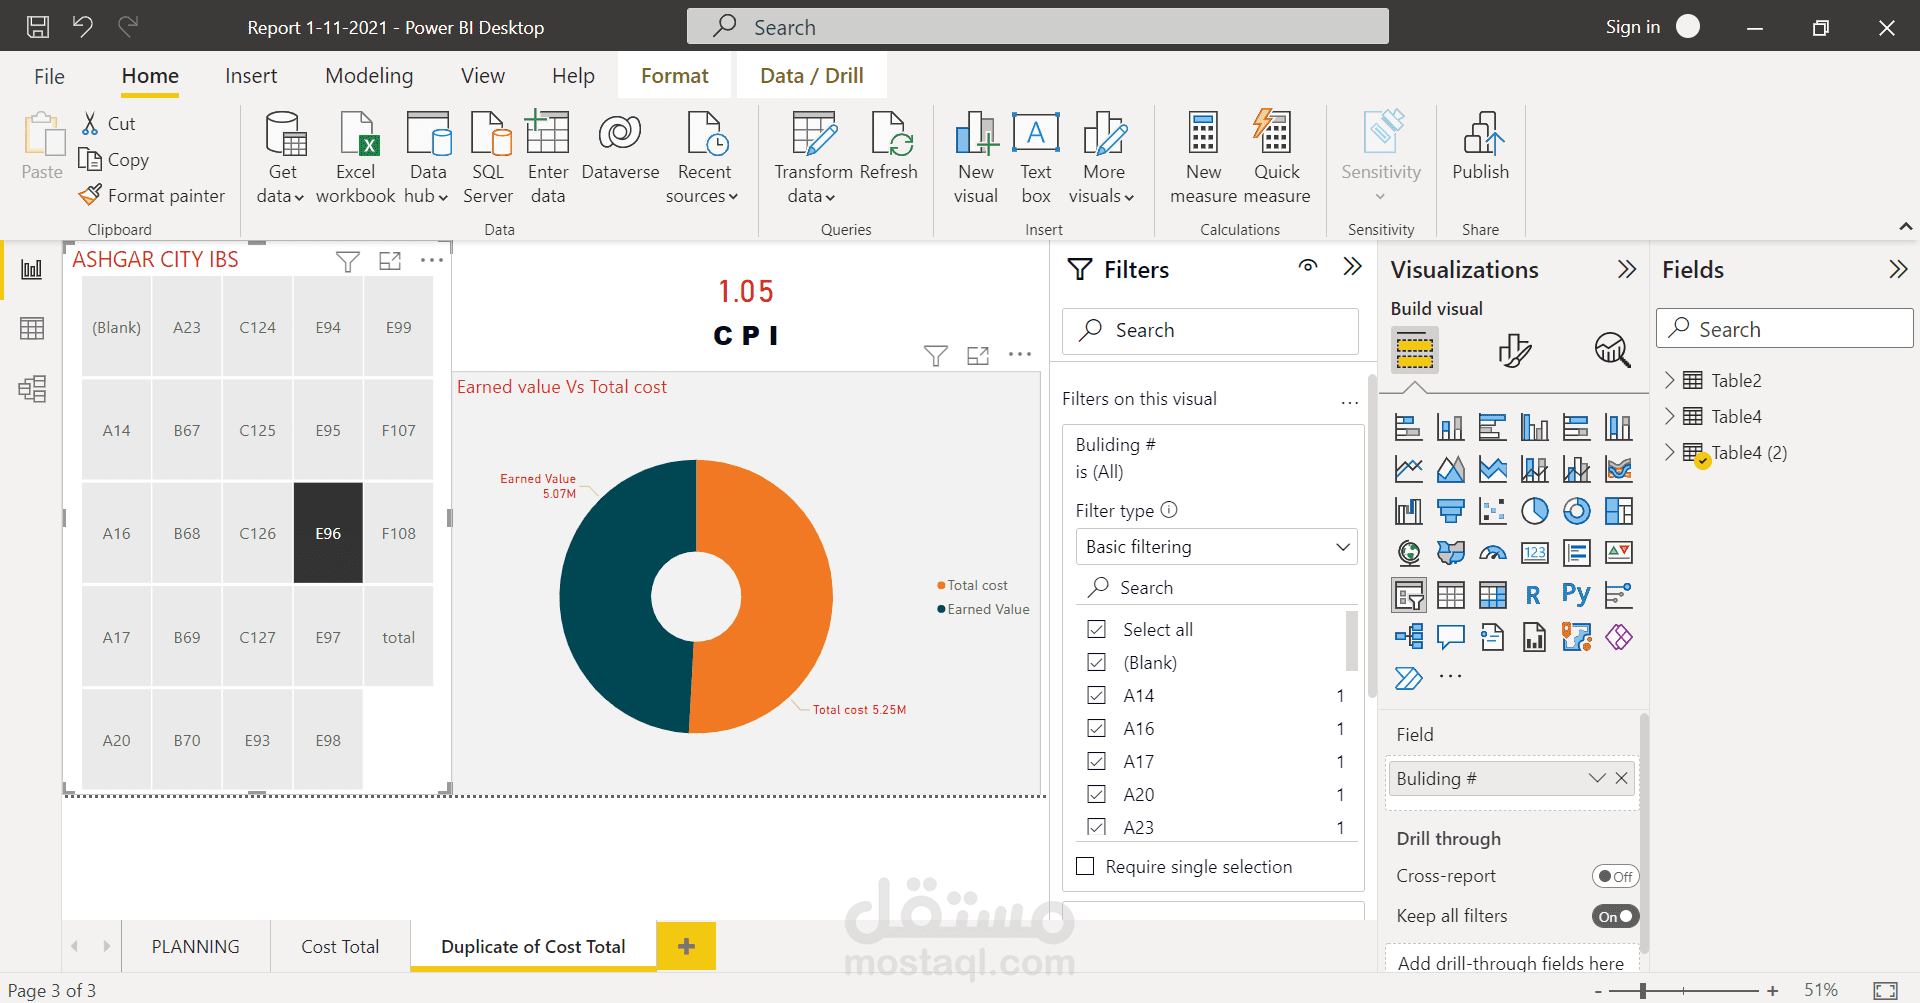Click the Refresh icon in Queries group
1920x1003 pixels.
tap(889, 140)
